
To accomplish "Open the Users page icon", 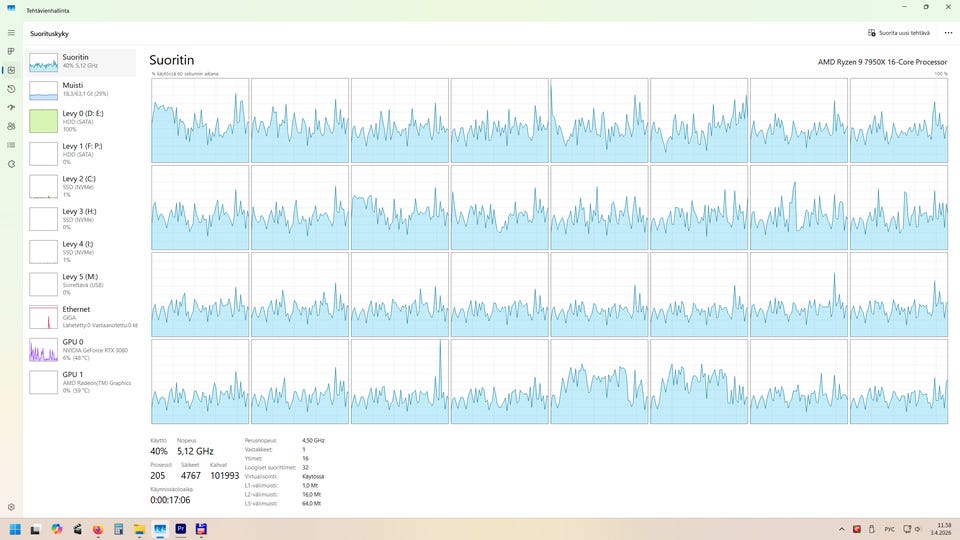I will coord(11,126).
